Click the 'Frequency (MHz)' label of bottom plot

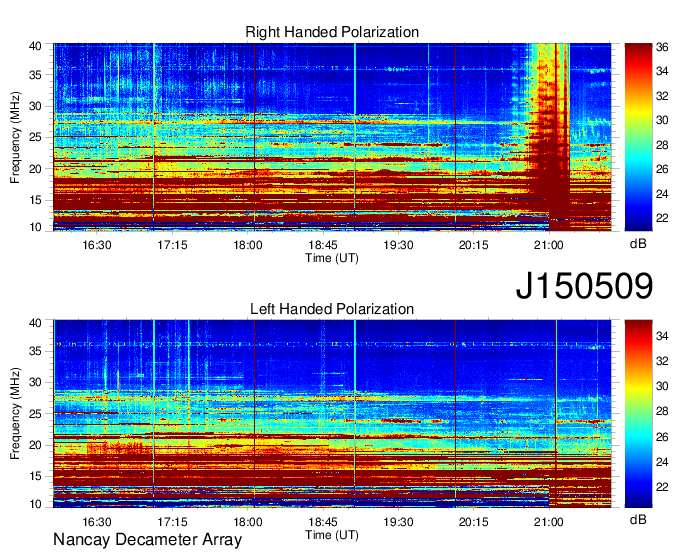pos(15,414)
